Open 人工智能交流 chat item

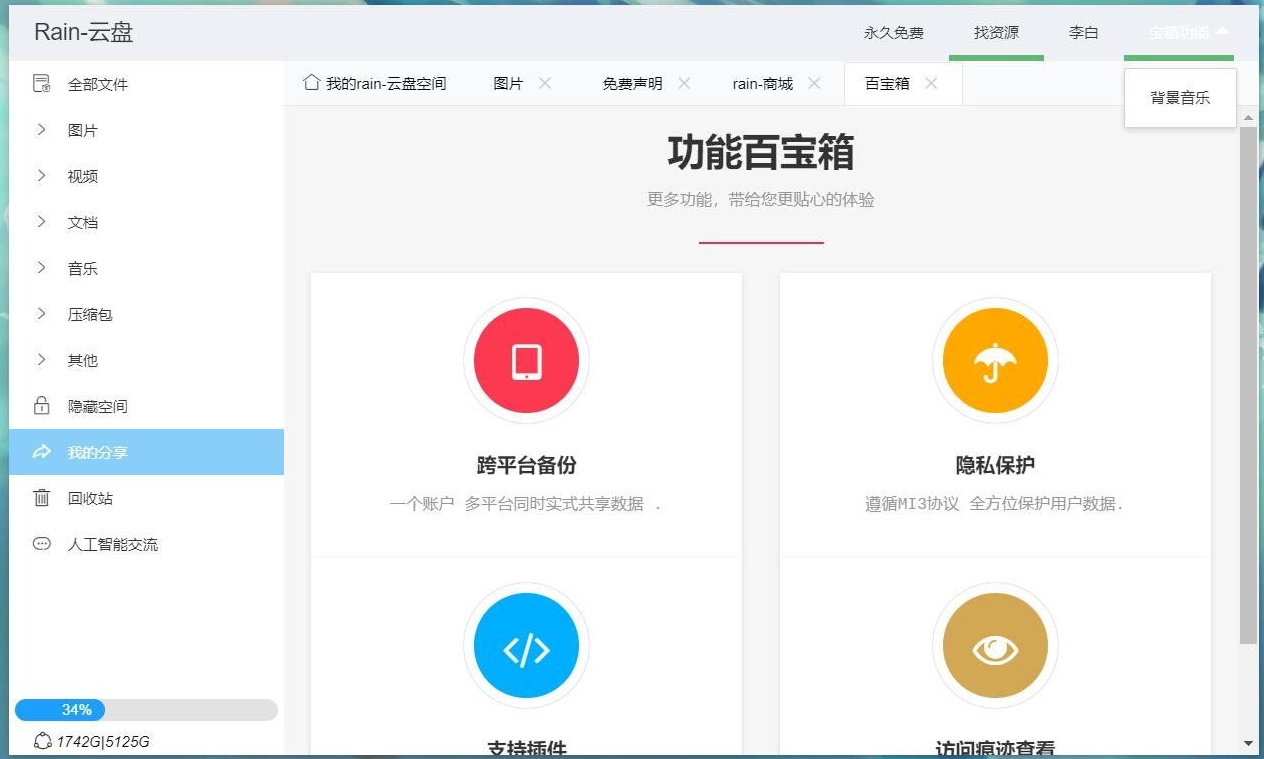click(112, 544)
